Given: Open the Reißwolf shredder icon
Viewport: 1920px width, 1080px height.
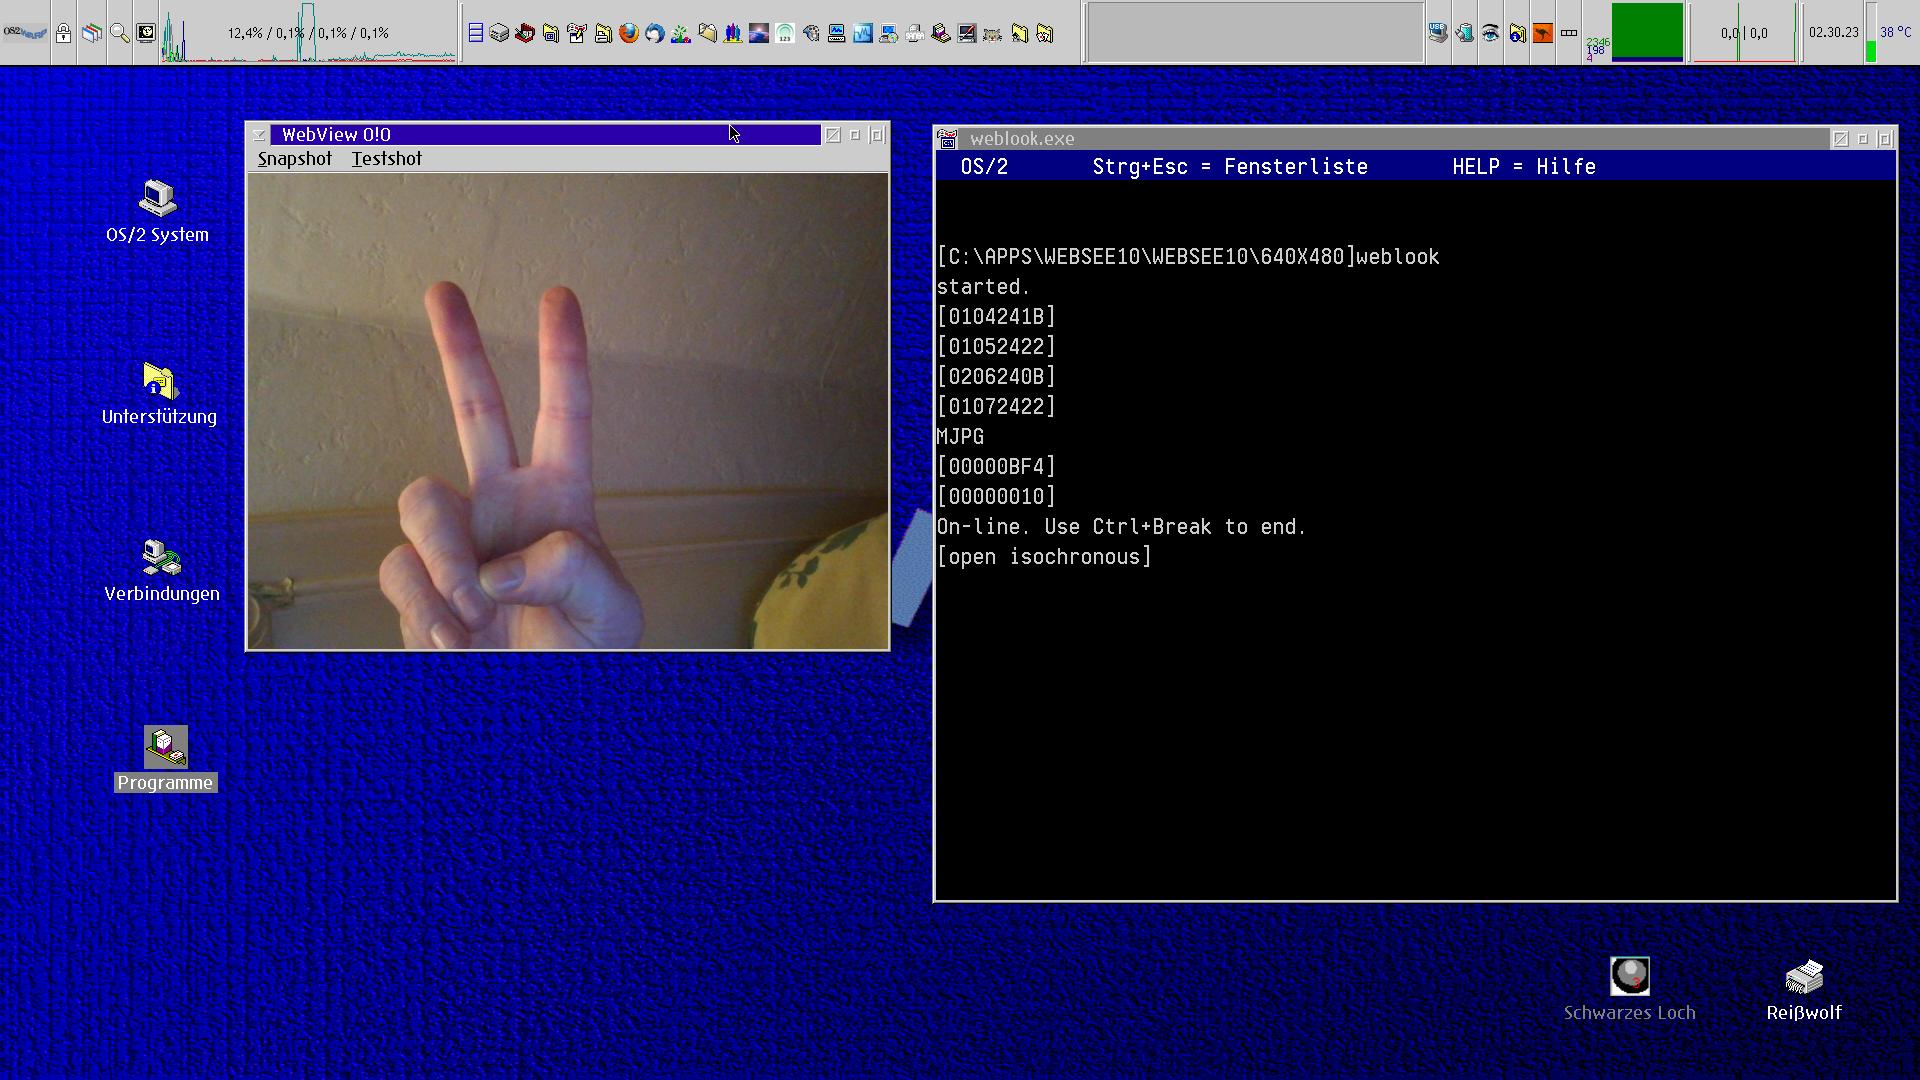Looking at the screenshot, I should point(1803,977).
